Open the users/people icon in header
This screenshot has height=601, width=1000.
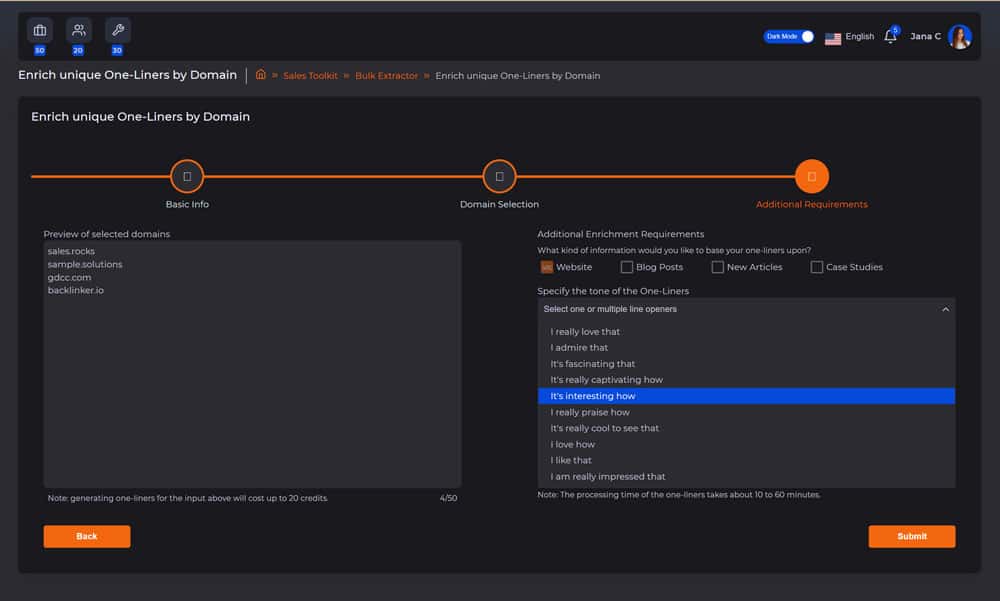78,30
